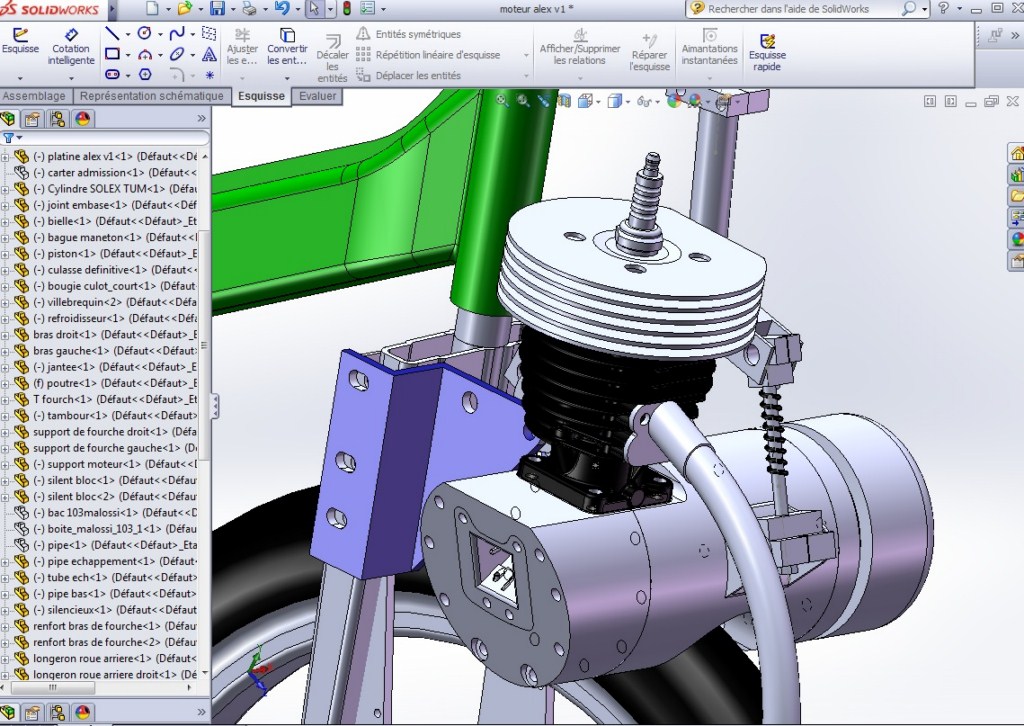The width and height of the screenshot is (1024, 726).
Task: Open Appearances color ball task pane
Action: tap(1017, 239)
